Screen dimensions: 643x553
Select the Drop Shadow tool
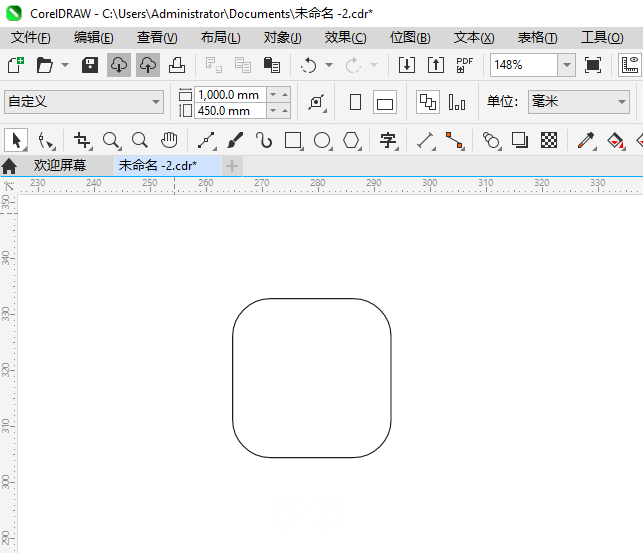pos(520,140)
